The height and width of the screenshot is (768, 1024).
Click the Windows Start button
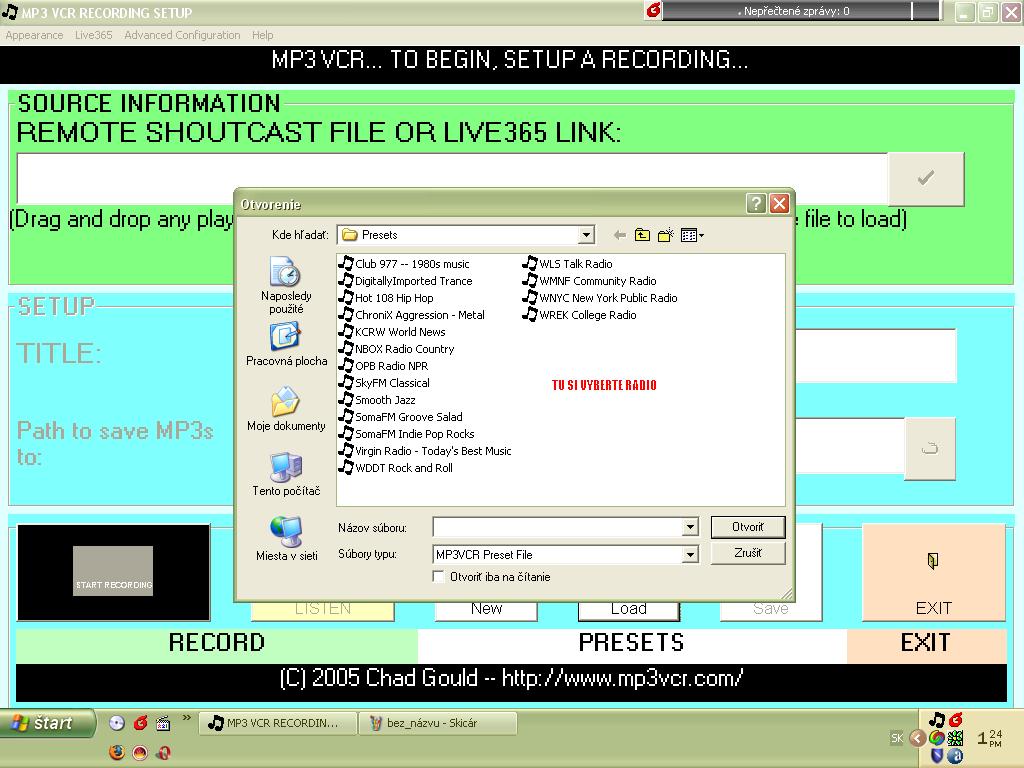coord(47,723)
